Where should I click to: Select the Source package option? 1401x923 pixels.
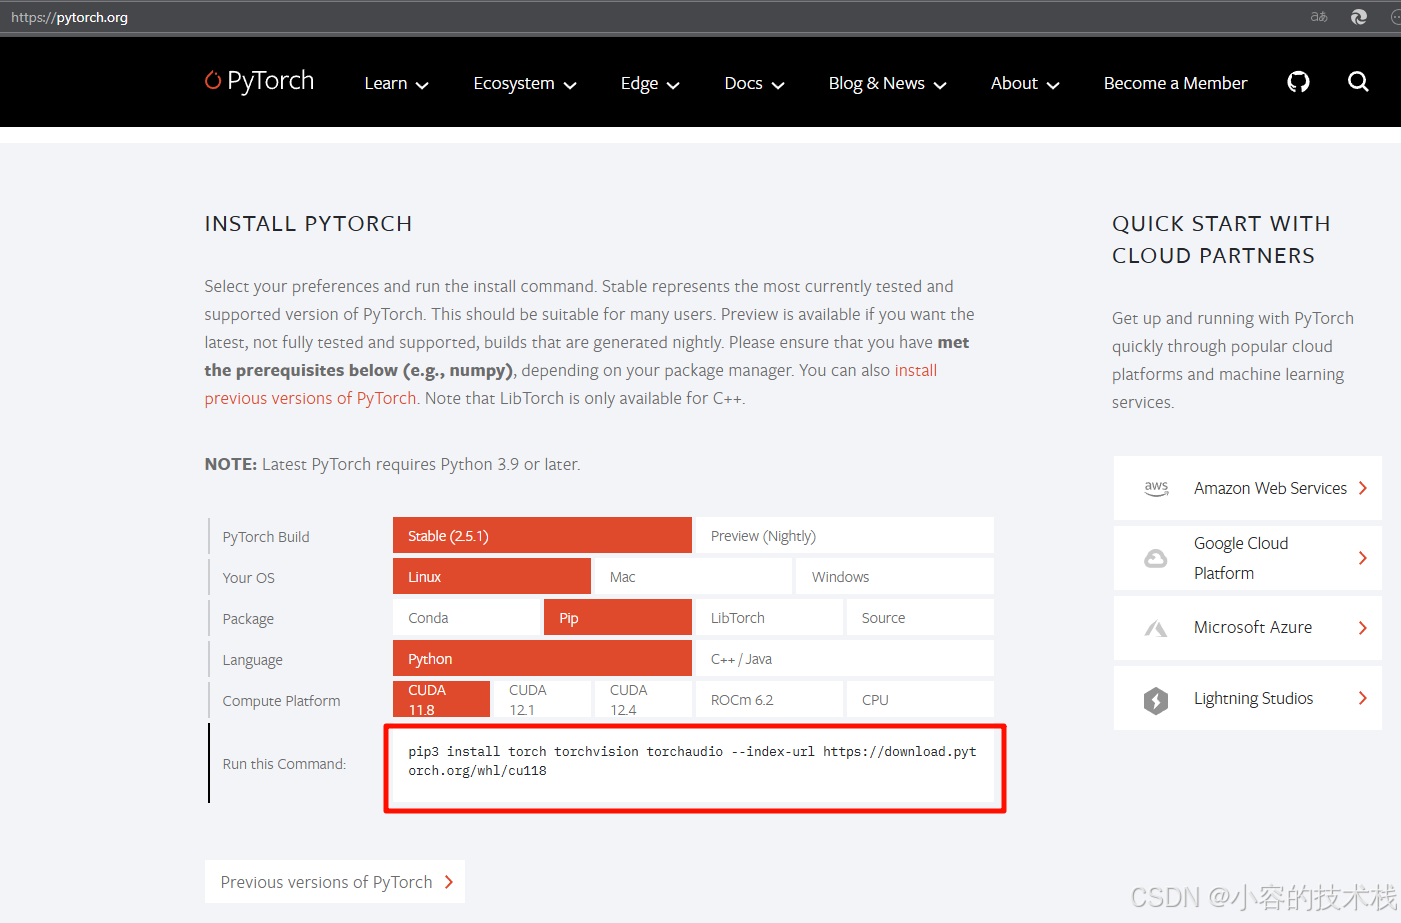[x=920, y=617]
